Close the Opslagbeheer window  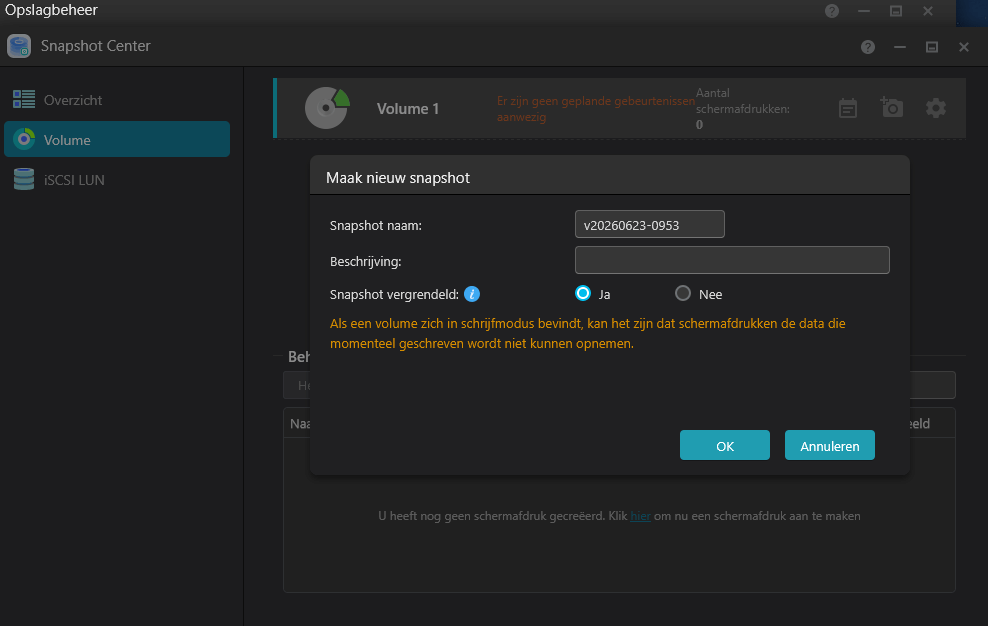928,11
